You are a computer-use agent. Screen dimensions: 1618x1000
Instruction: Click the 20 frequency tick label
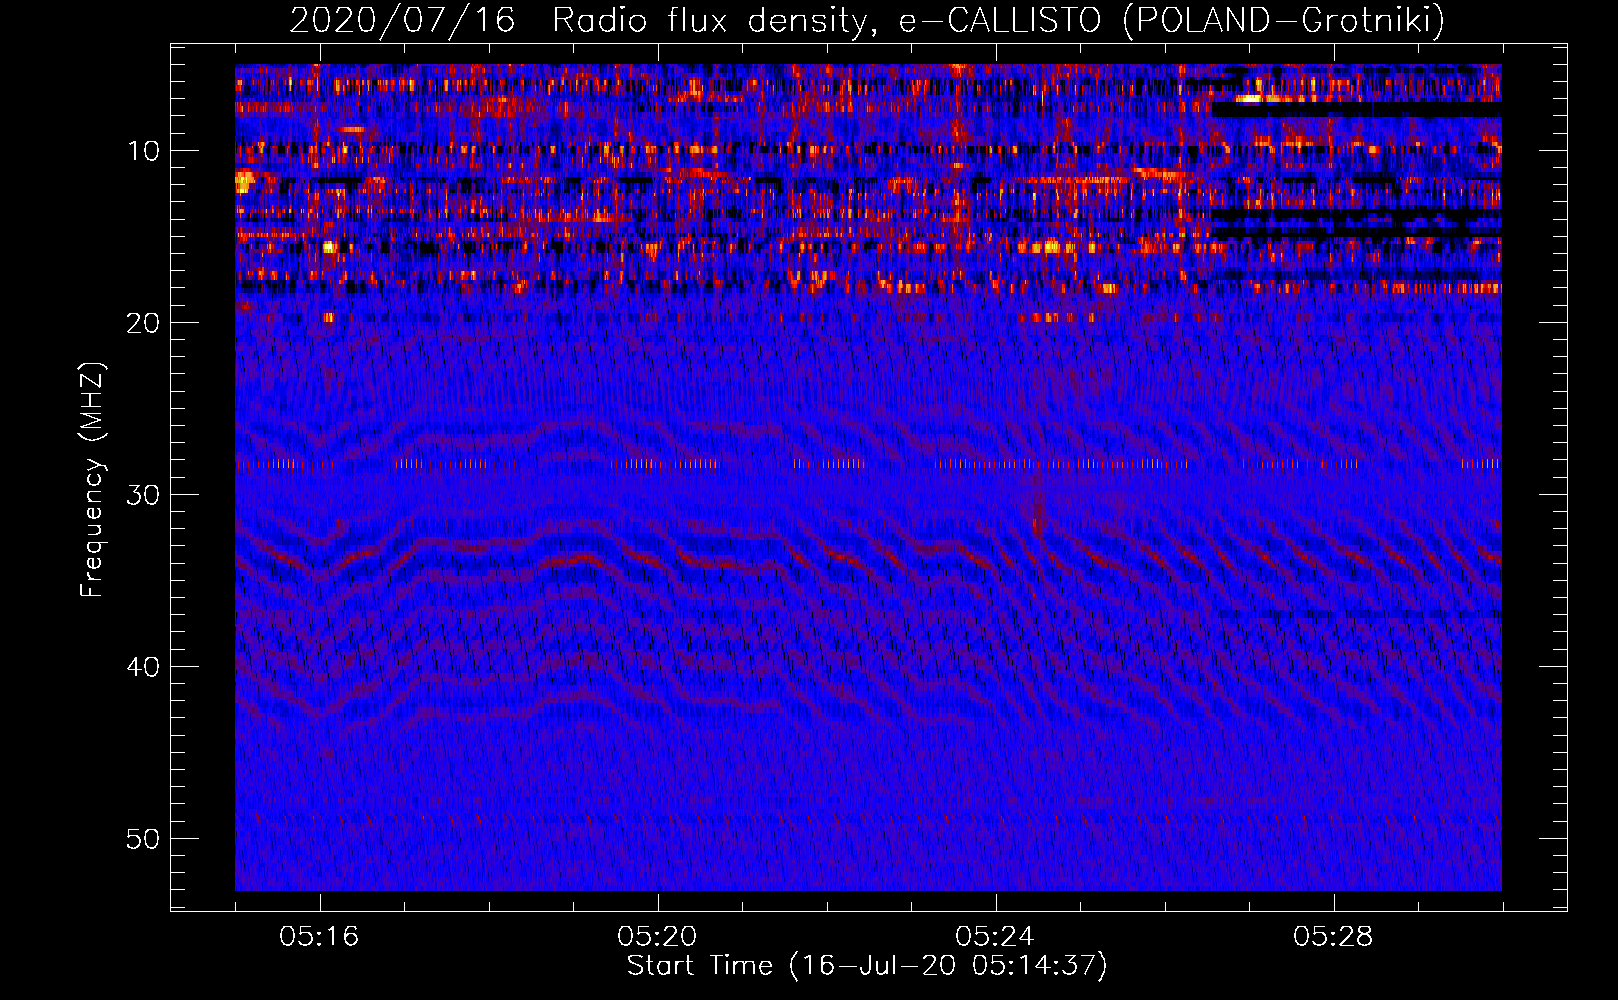point(144,323)
